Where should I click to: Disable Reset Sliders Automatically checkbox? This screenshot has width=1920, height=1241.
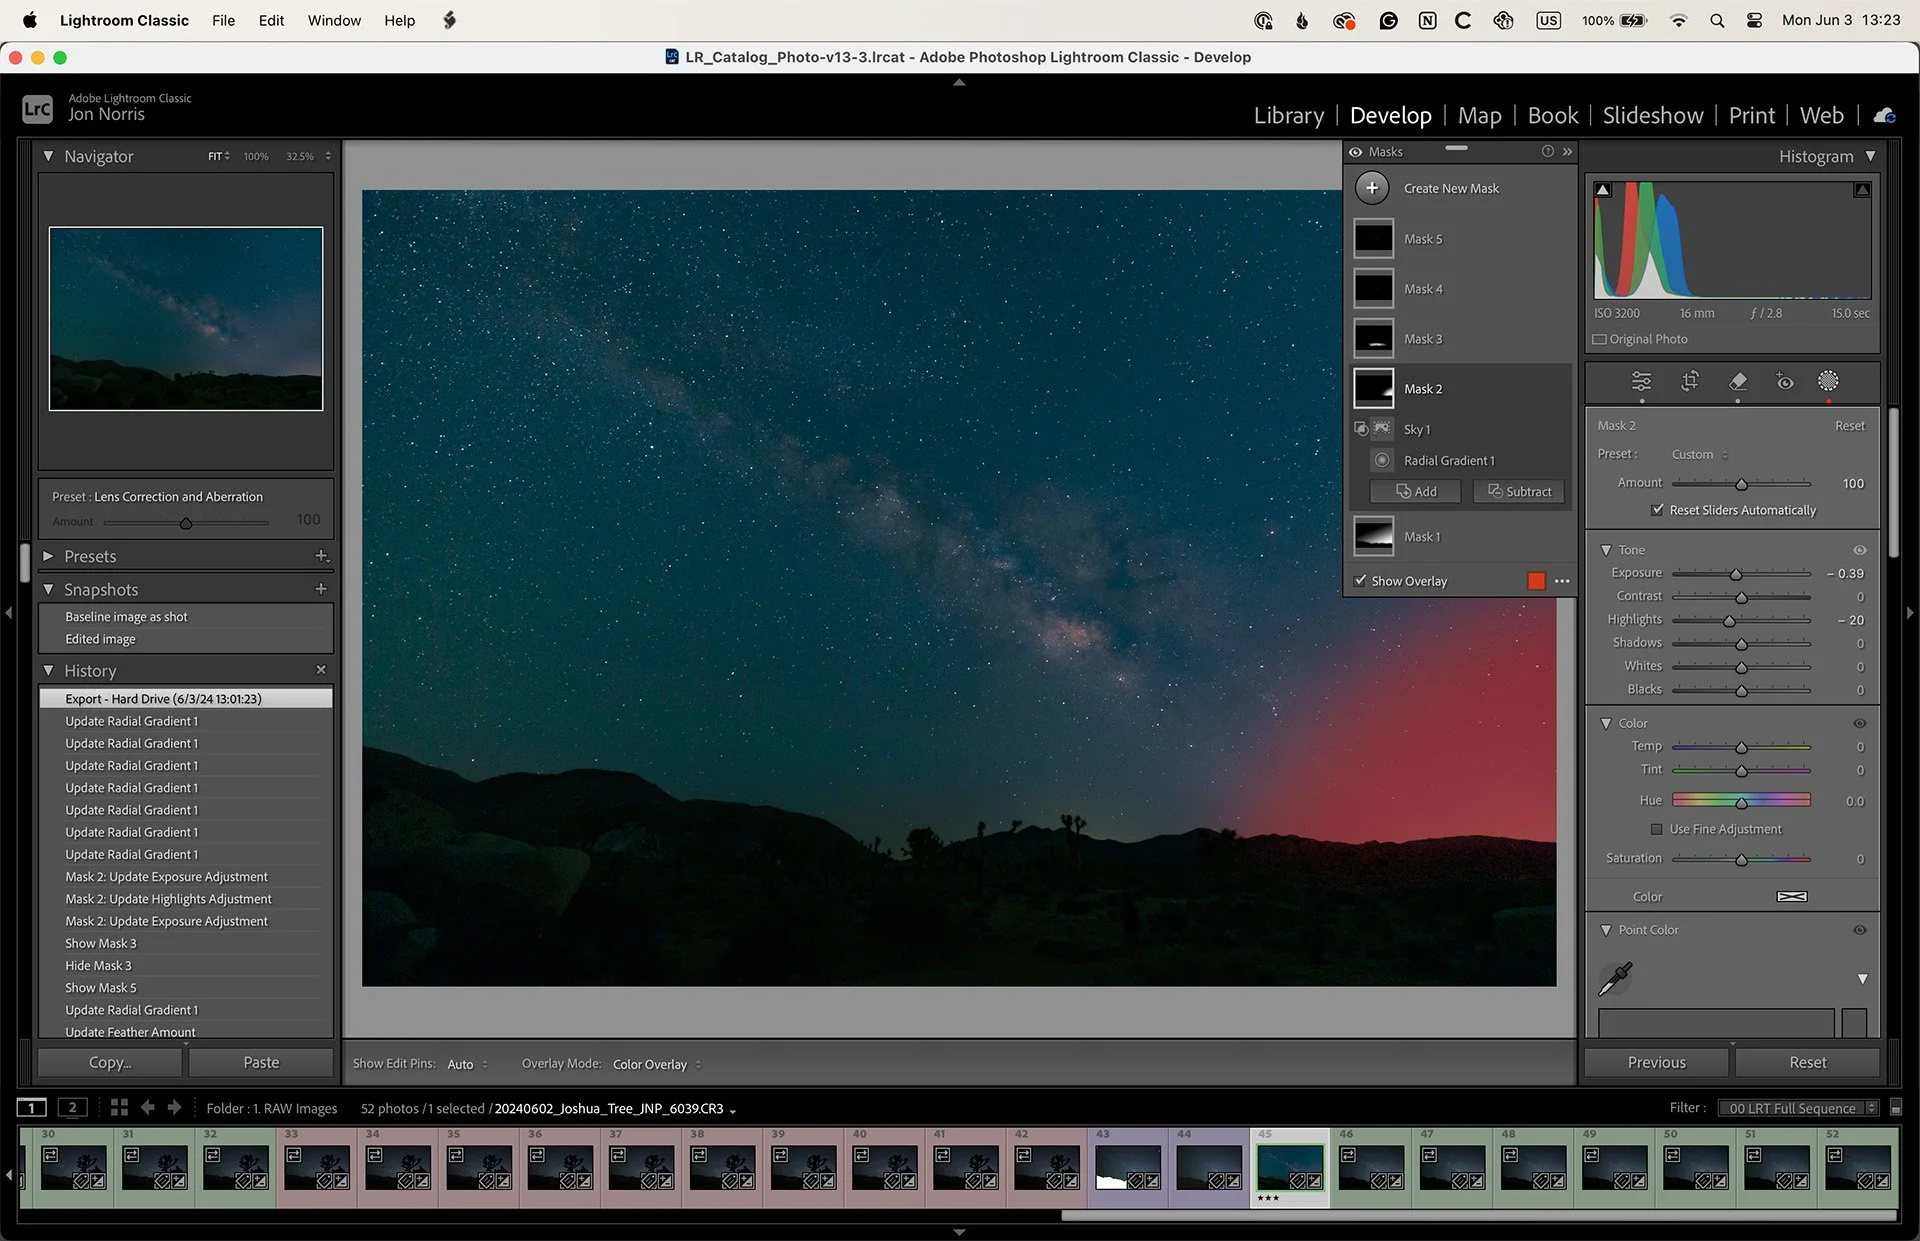[x=1657, y=510]
